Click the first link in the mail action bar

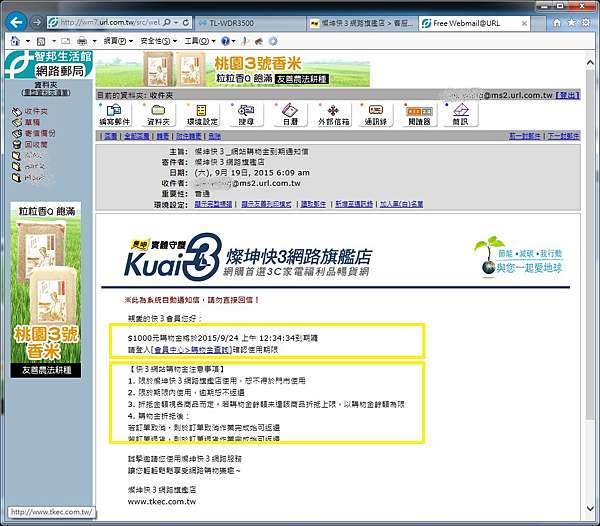111,136
